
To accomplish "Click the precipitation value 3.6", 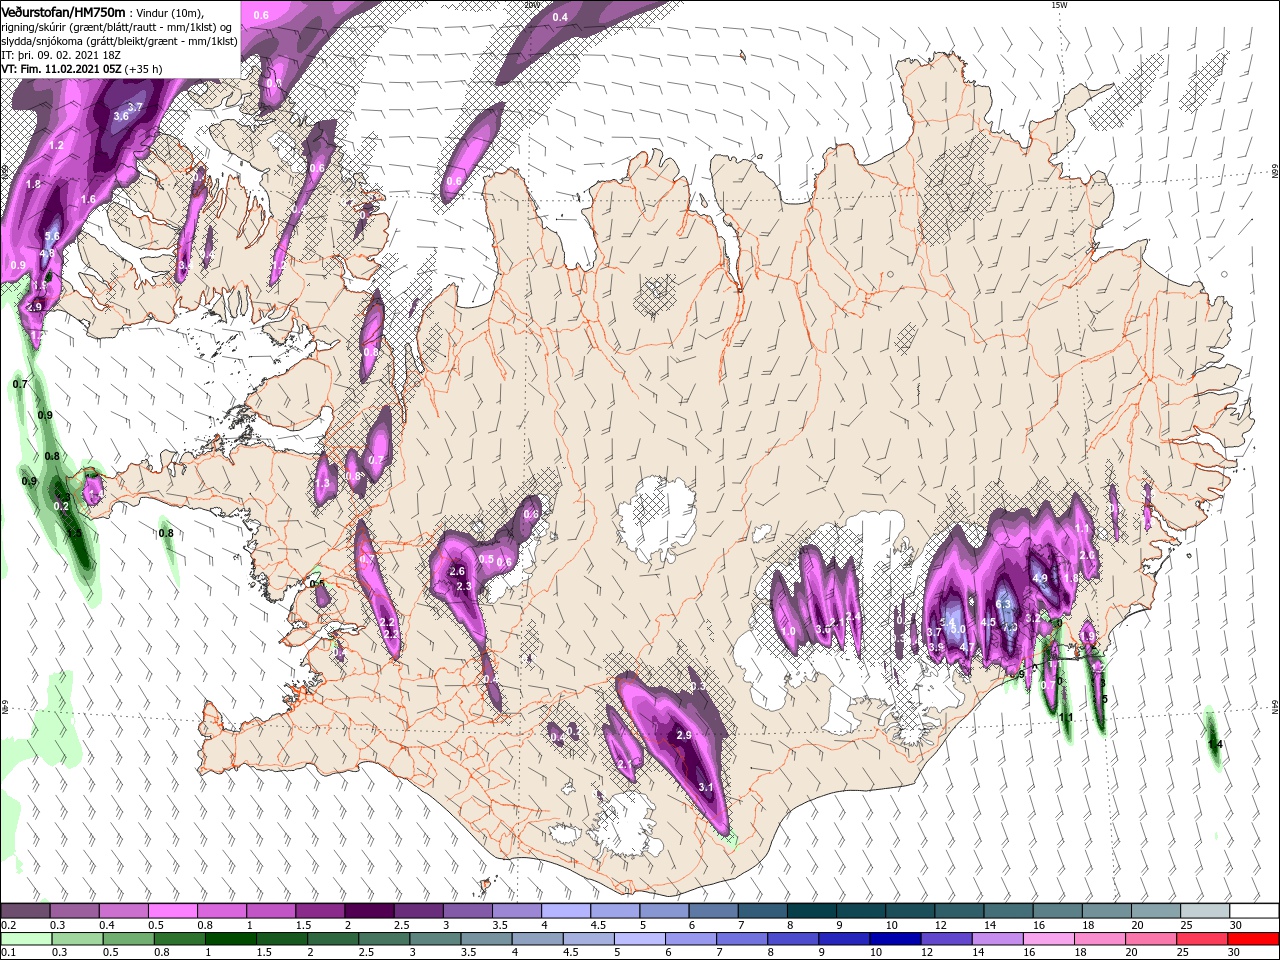I will point(121,116).
